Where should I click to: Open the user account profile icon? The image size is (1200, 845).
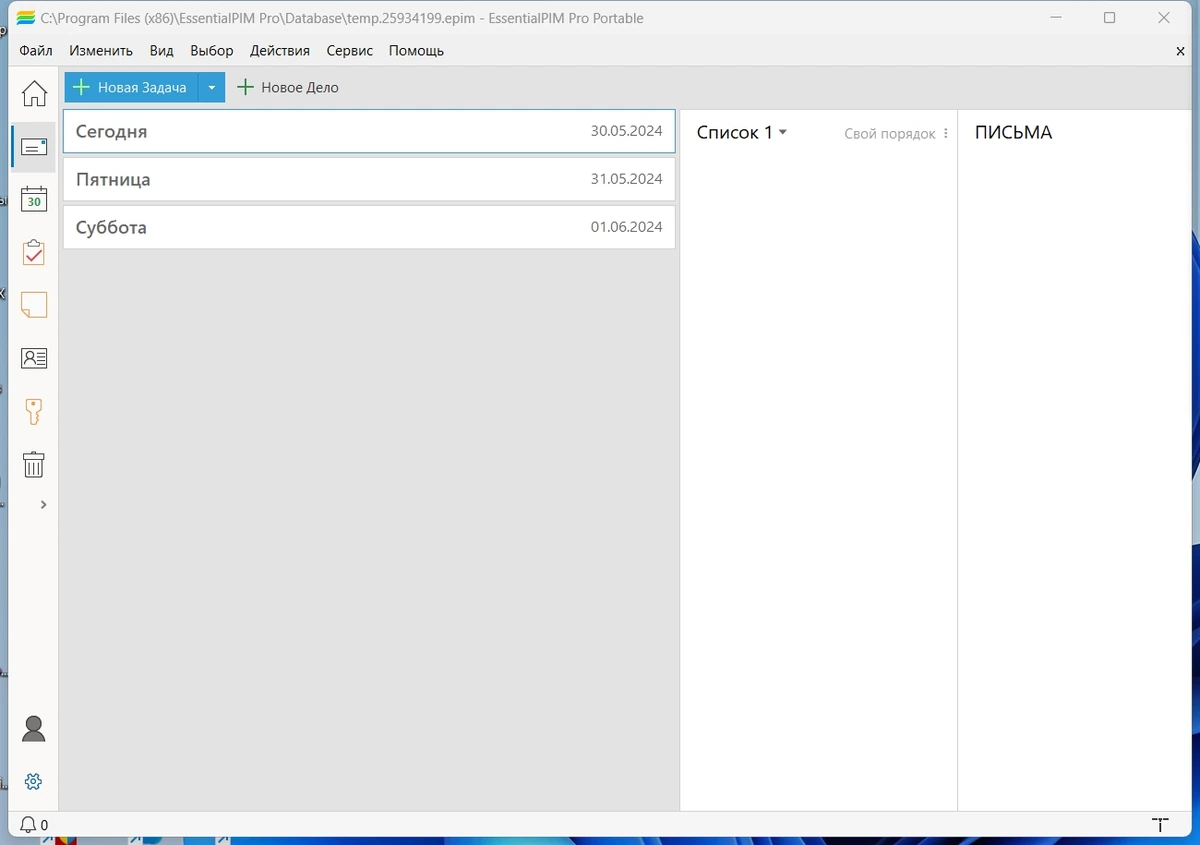(x=34, y=729)
